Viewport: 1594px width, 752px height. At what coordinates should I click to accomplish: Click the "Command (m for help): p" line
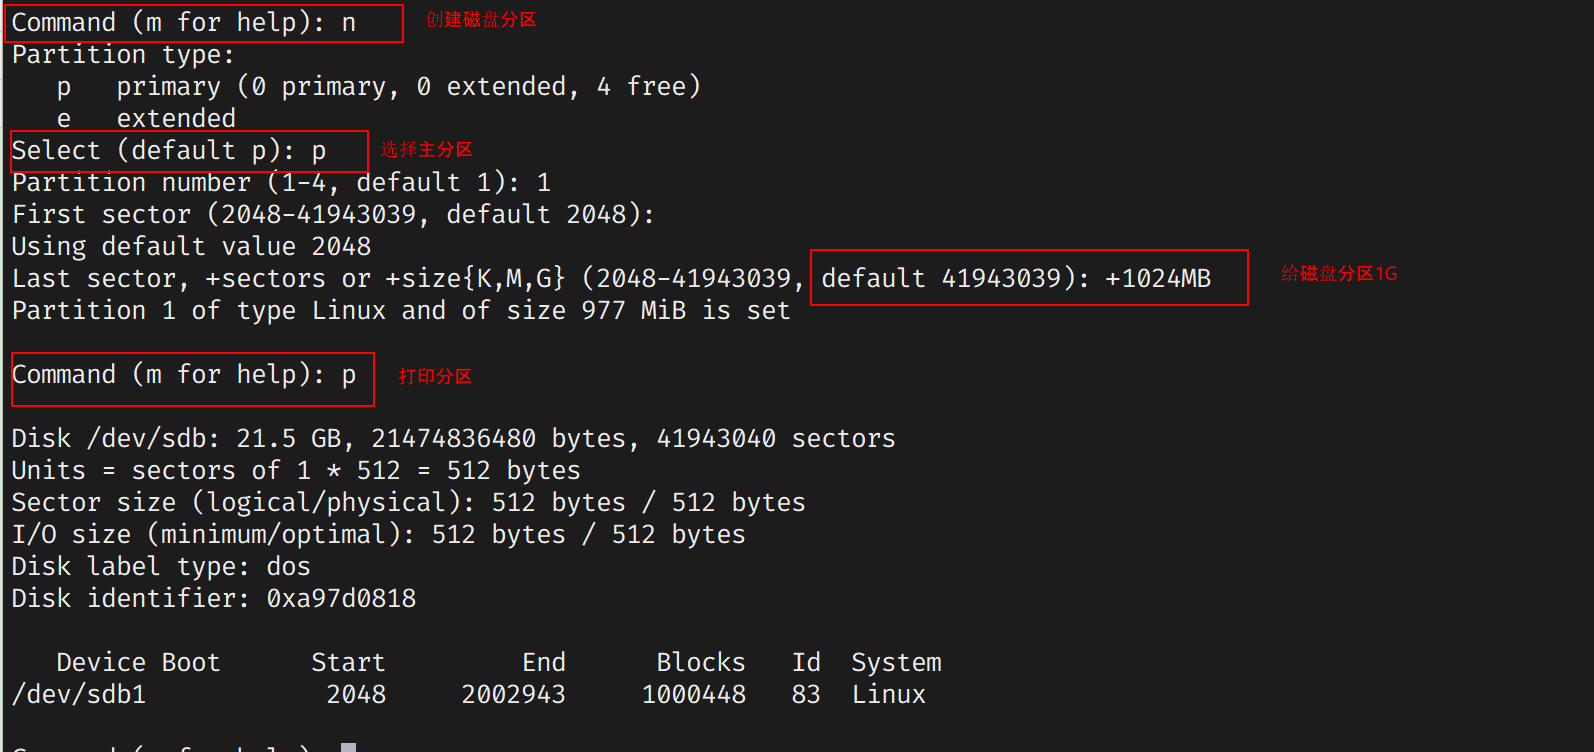coord(184,375)
